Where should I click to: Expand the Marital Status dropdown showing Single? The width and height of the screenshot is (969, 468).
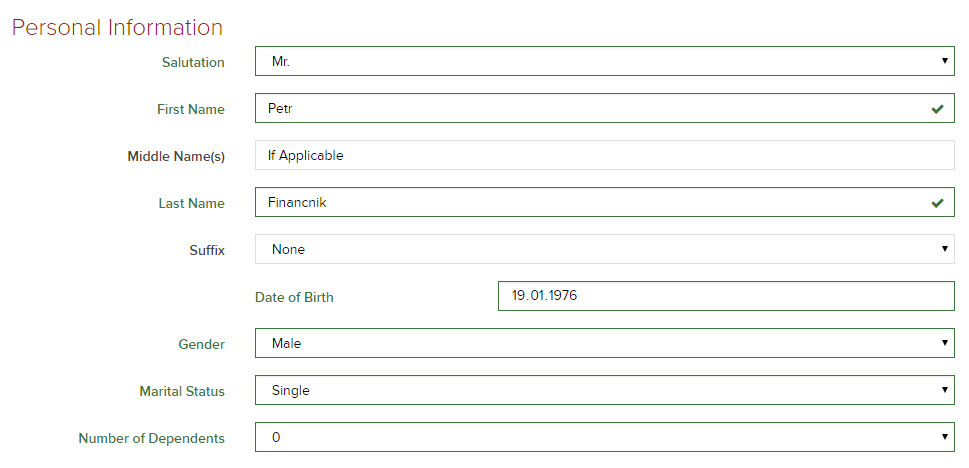point(604,390)
